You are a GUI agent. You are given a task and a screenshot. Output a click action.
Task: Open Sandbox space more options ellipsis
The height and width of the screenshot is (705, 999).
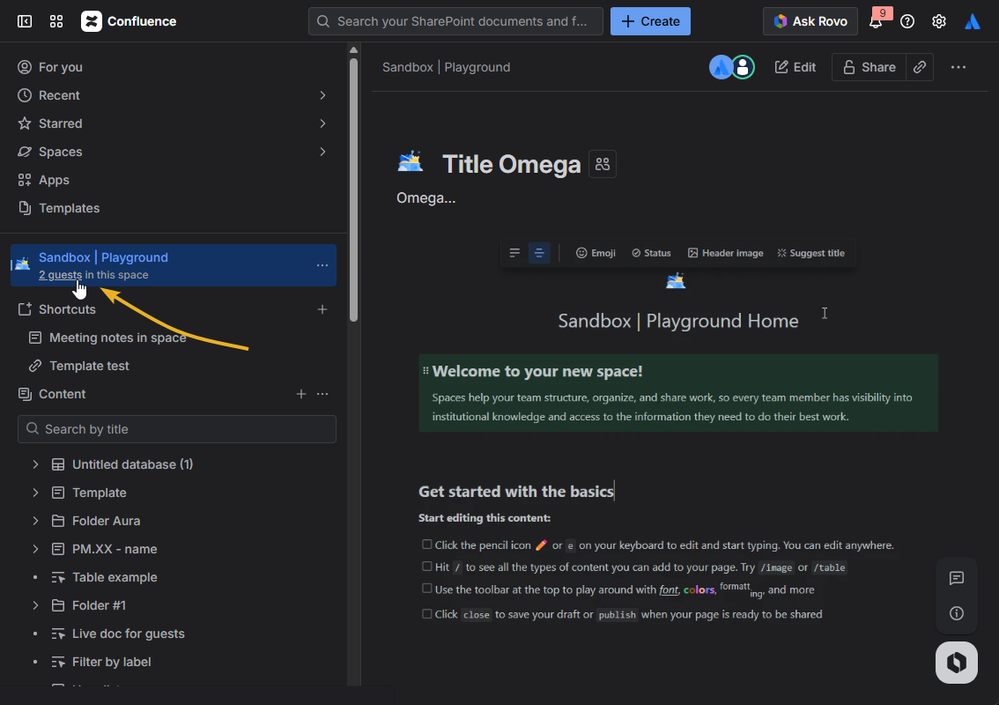322,265
